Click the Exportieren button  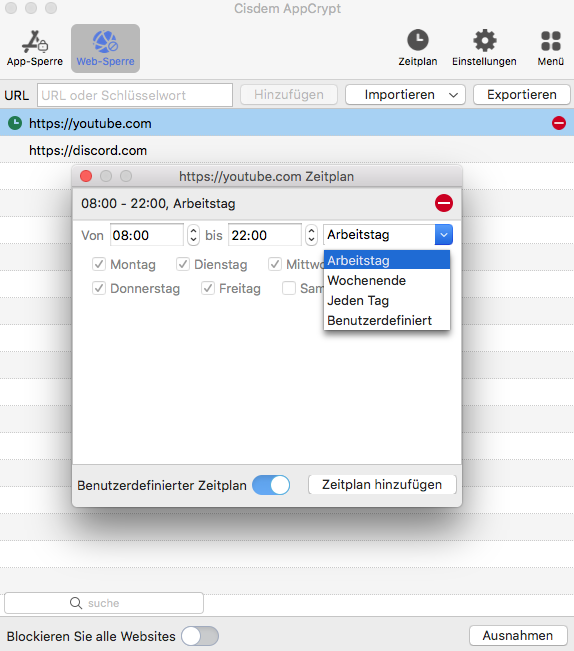(522, 95)
